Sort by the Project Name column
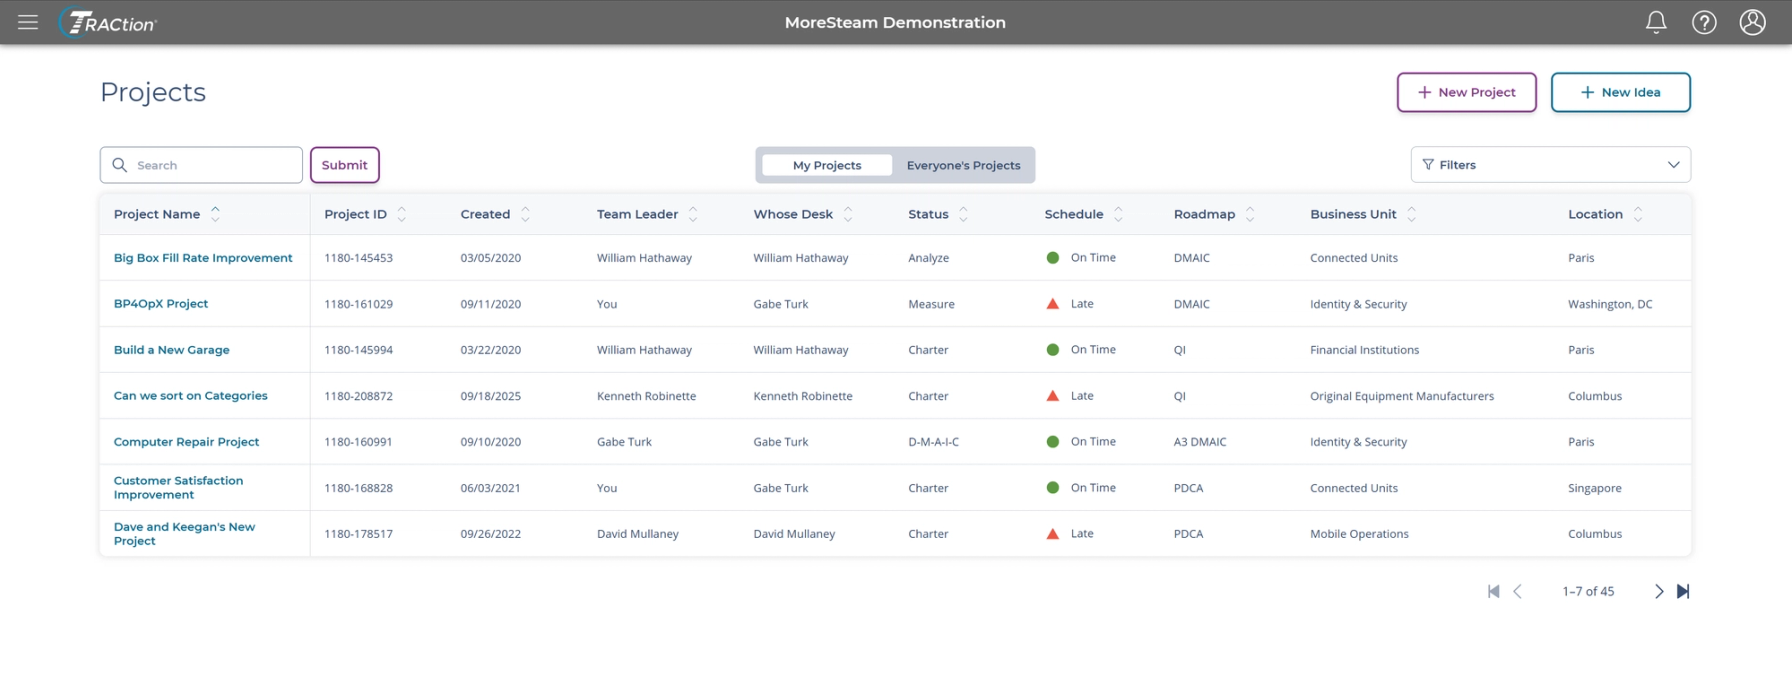The image size is (1792, 676). (215, 214)
